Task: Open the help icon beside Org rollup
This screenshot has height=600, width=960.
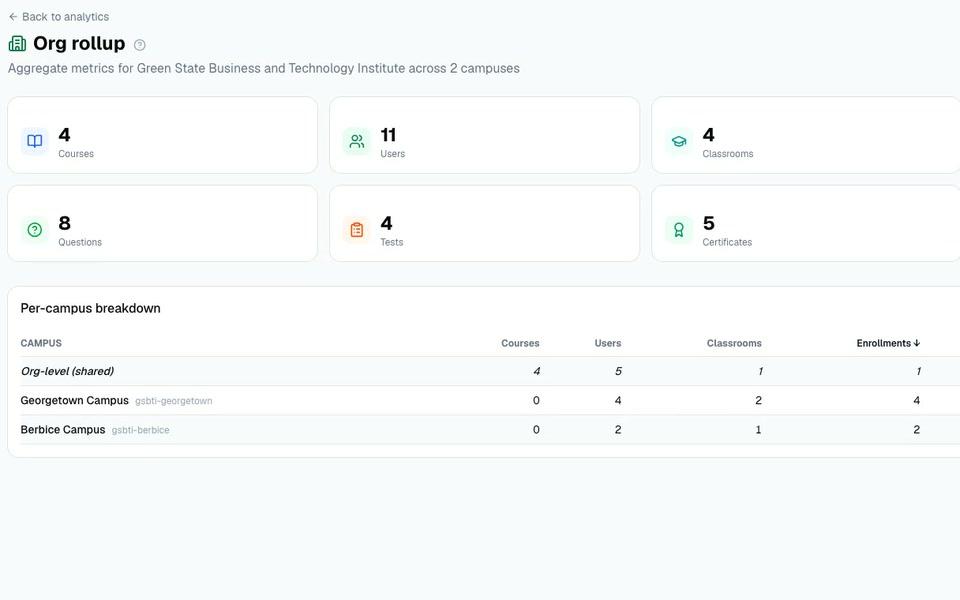Action: point(140,45)
